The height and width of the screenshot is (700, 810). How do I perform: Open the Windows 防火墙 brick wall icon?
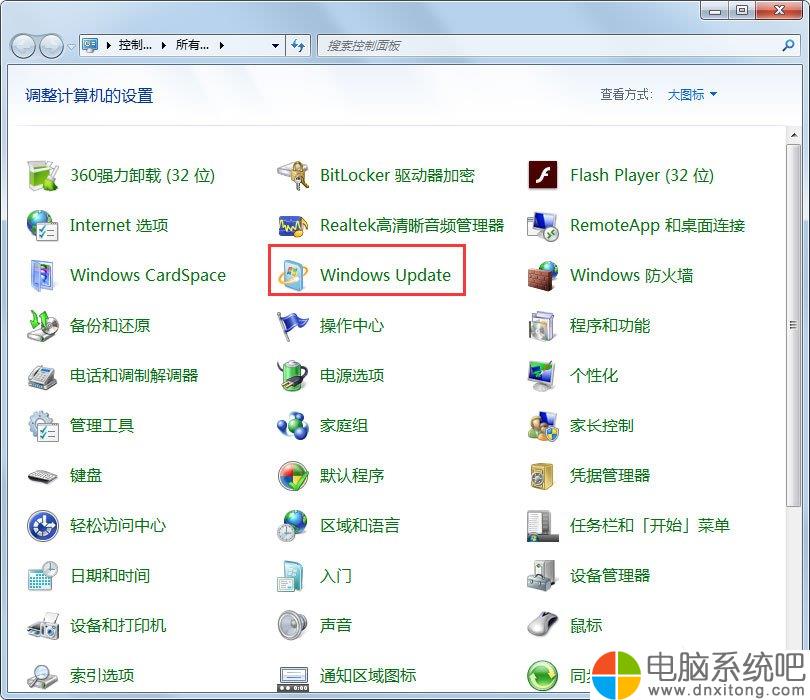tap(543, 275)
